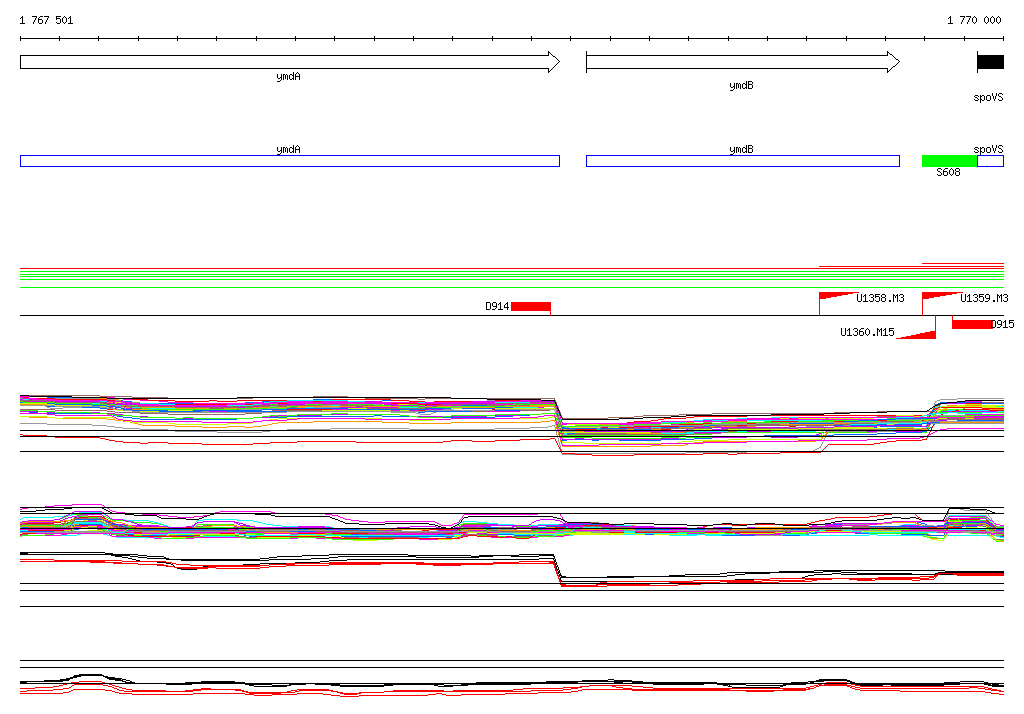Select the green S608 segment
1024x714 pixels.
(x=950, y=161)
